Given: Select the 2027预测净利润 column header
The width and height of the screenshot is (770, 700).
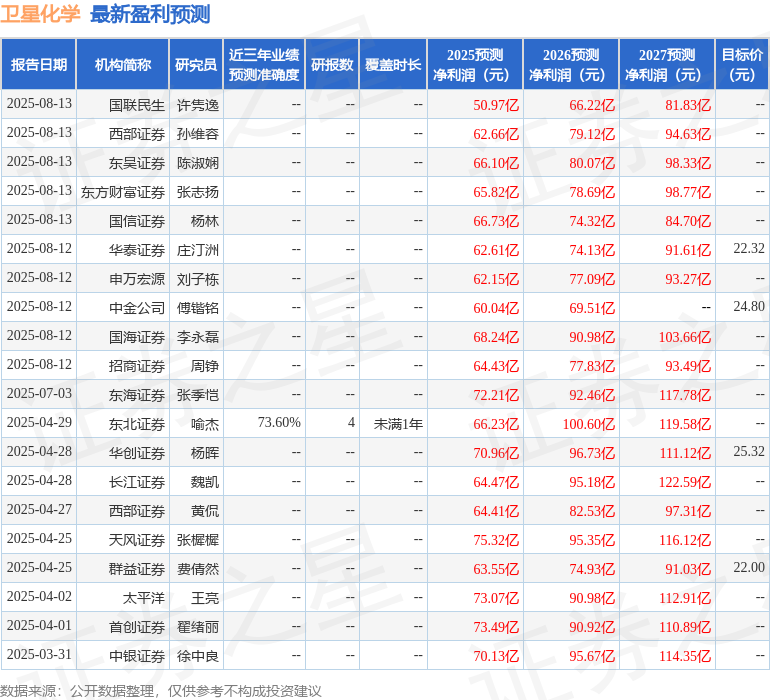Looking at the screenshot, I should 667,65.
